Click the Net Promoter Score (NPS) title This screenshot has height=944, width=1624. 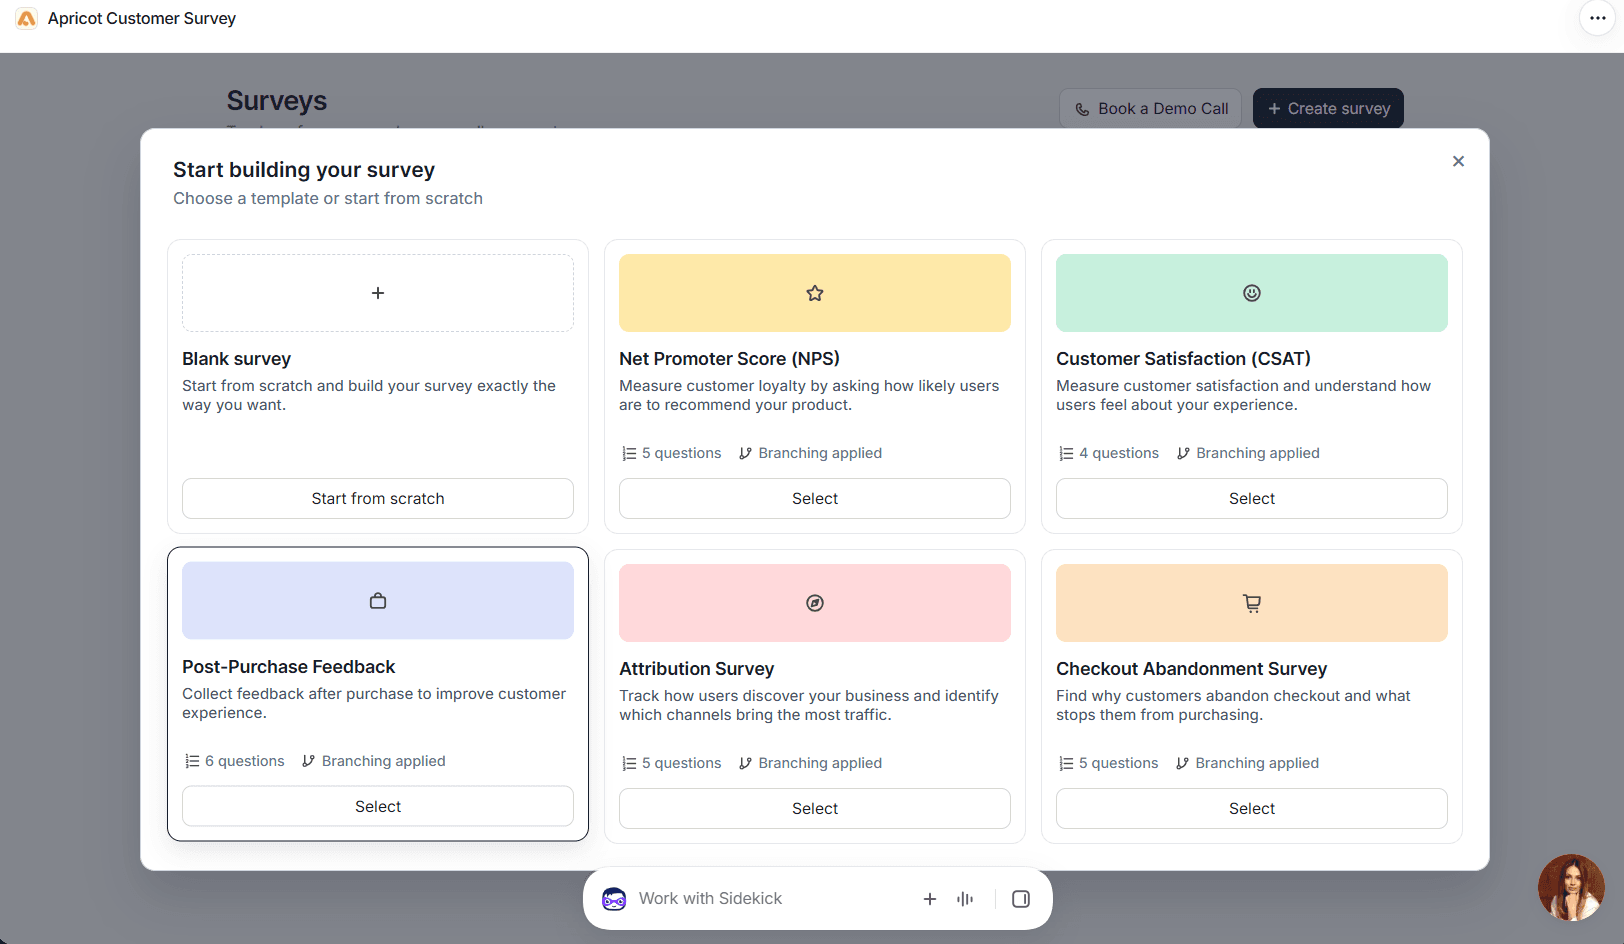(729, 359)
